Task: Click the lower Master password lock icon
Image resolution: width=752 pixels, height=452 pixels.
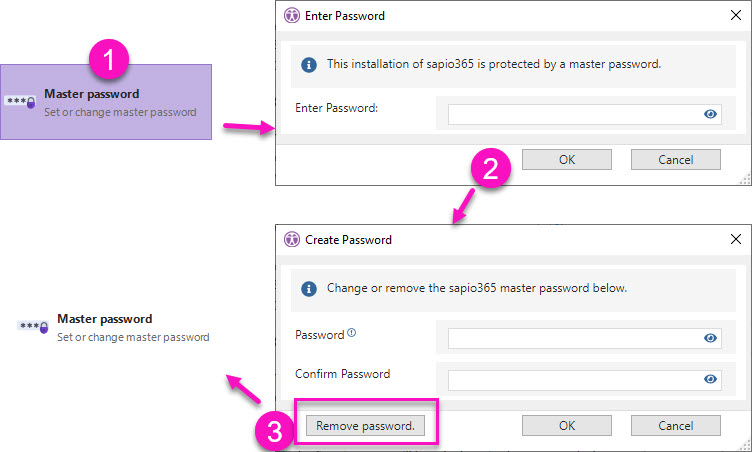Action: 34,327
